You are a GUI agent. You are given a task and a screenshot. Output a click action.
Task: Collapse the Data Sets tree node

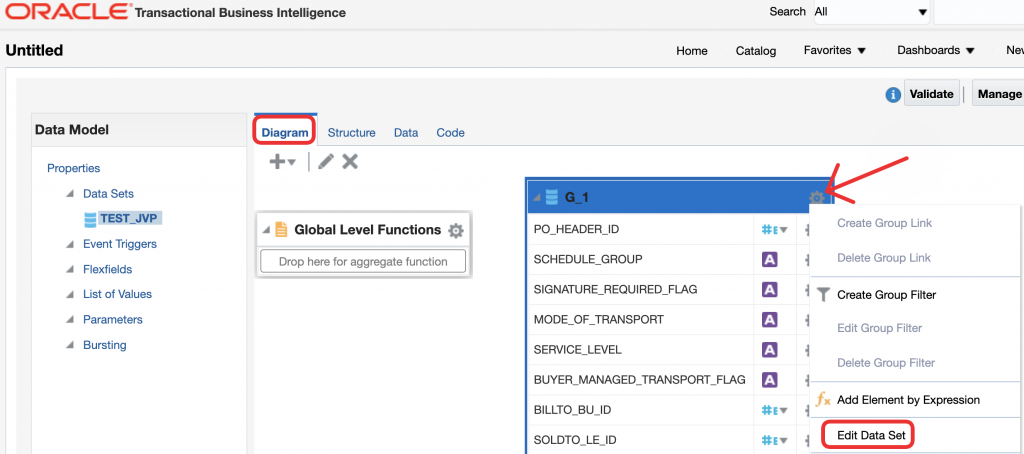click(70, 194)
